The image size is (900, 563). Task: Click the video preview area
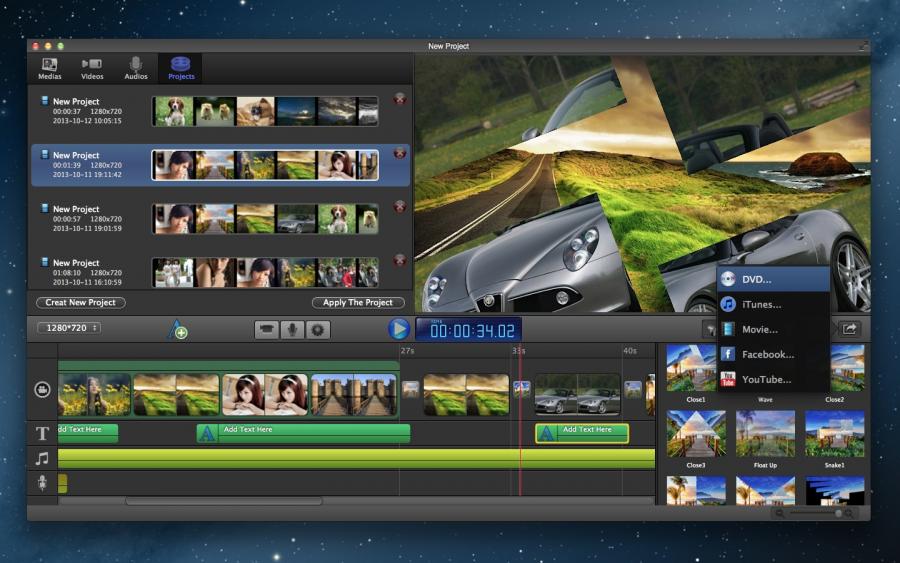[642, 184]
